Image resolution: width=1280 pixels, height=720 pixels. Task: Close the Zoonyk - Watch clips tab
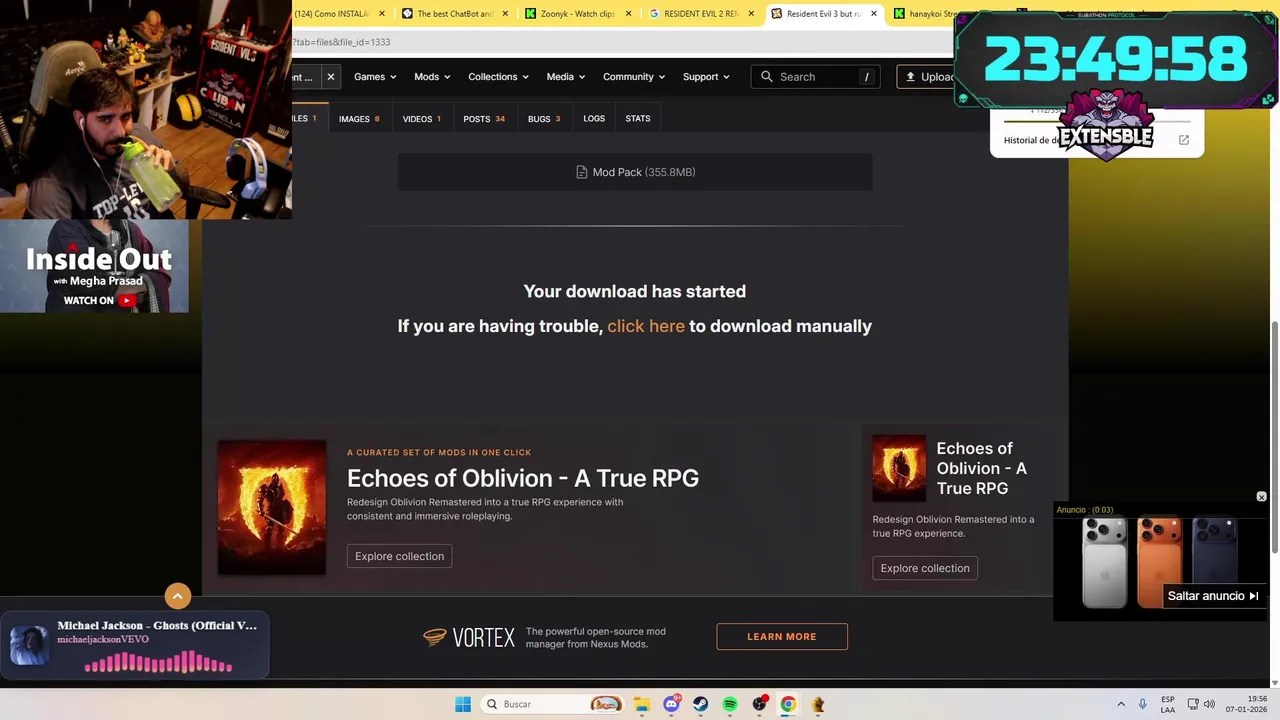[x=628, y=14]
